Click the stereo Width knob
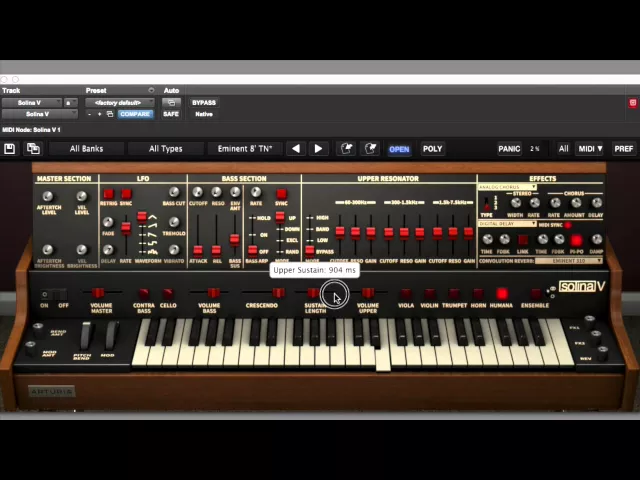The width and height of the screenshot is (640, 480). pyautogui.click(x=516, y=202)
